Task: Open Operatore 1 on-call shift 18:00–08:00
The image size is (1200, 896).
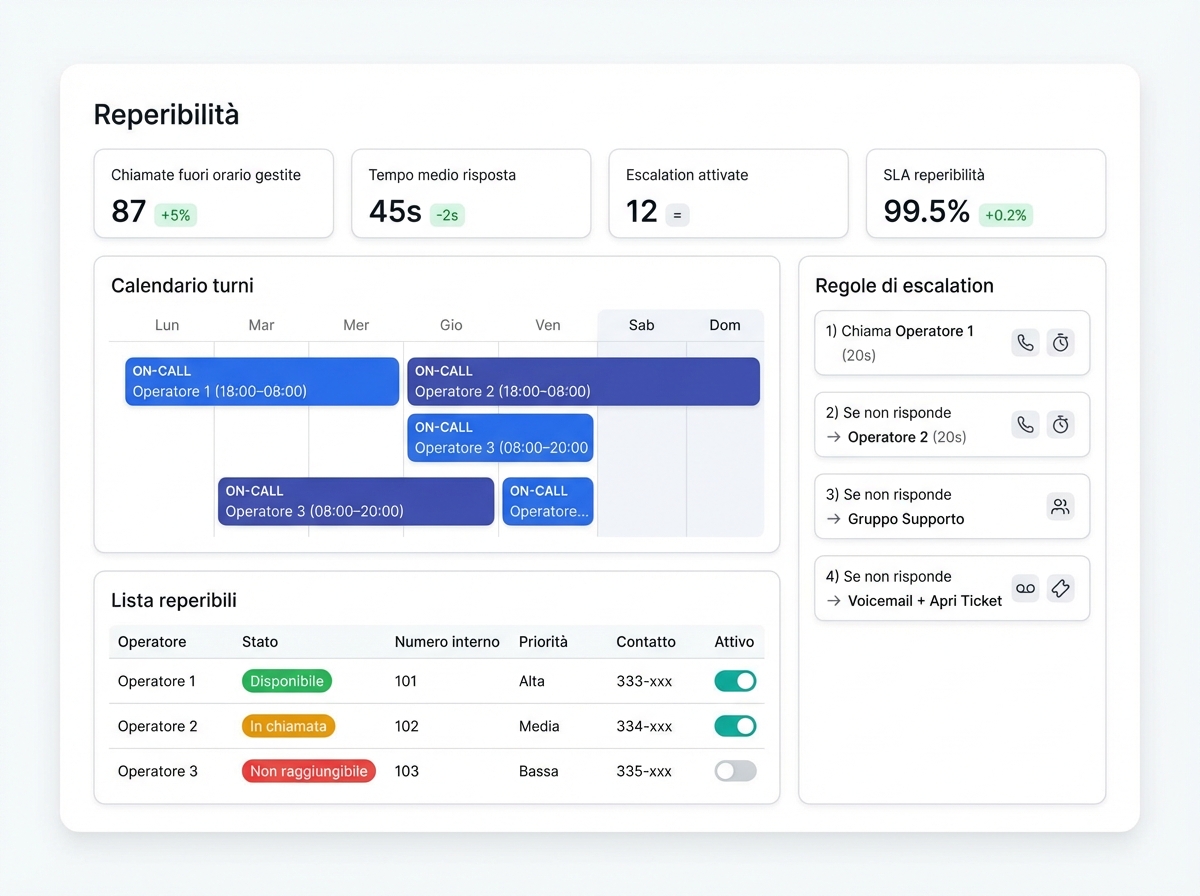Action: pyautogui.click(x=262, y=382)
